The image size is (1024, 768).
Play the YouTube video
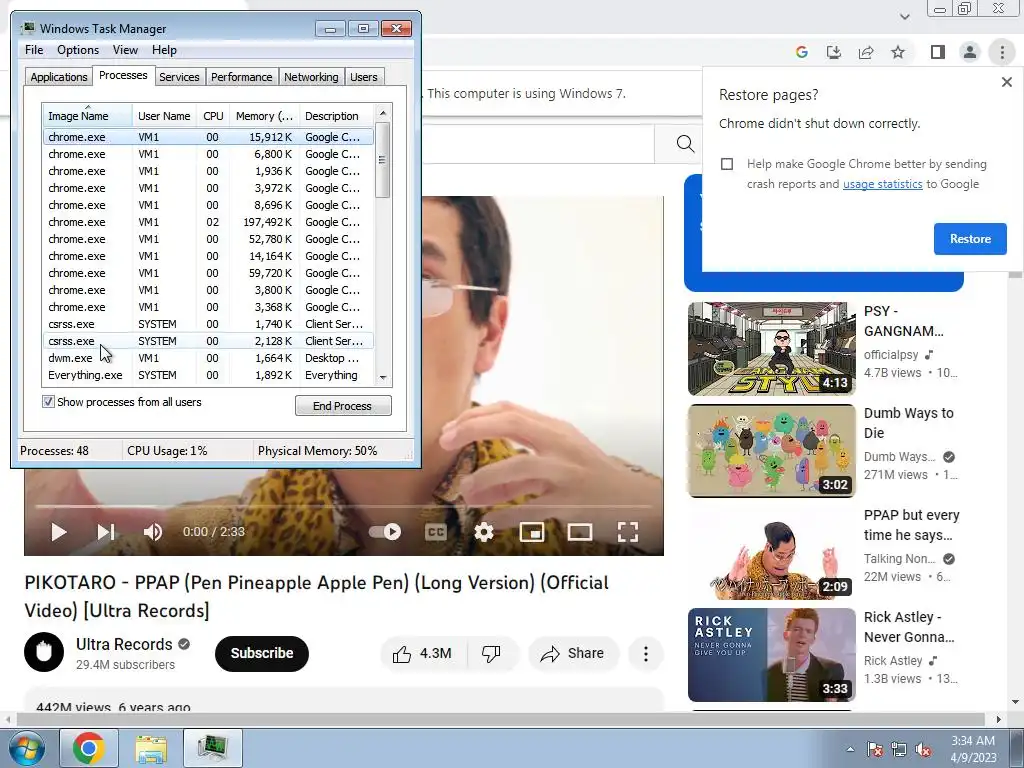[59, 532]
